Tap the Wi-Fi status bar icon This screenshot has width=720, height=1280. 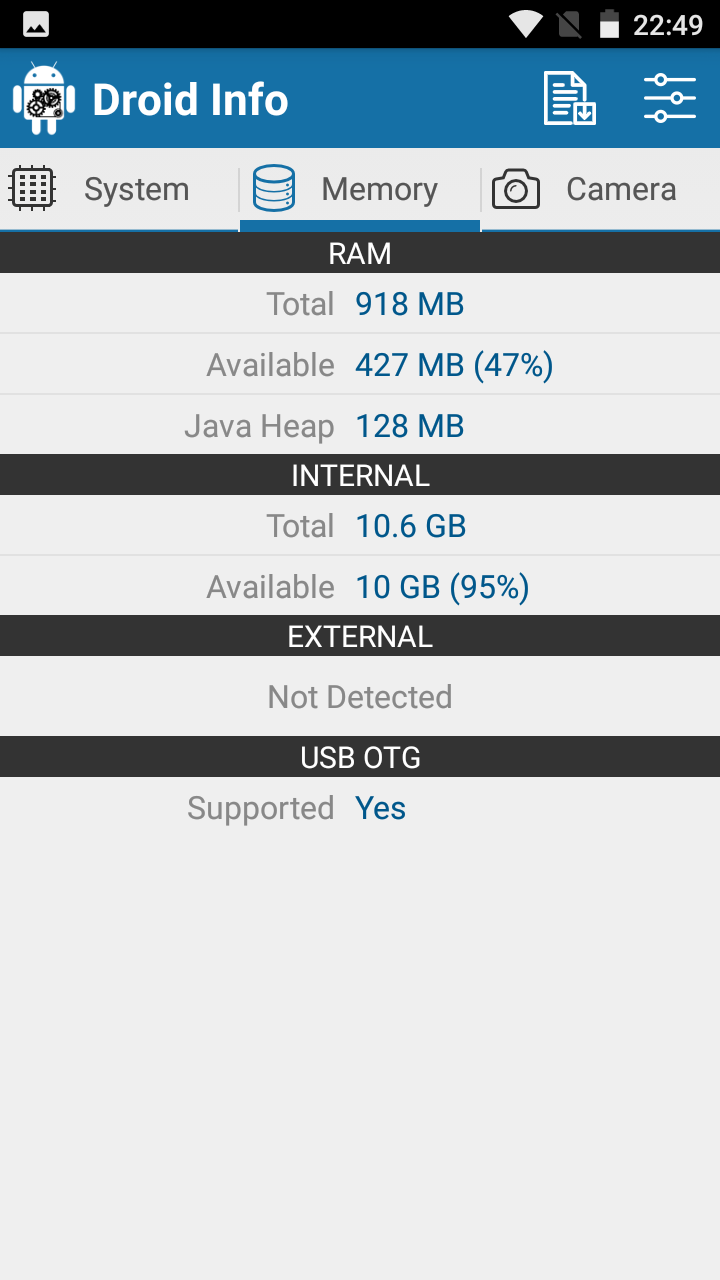click(x=525, y=24)
